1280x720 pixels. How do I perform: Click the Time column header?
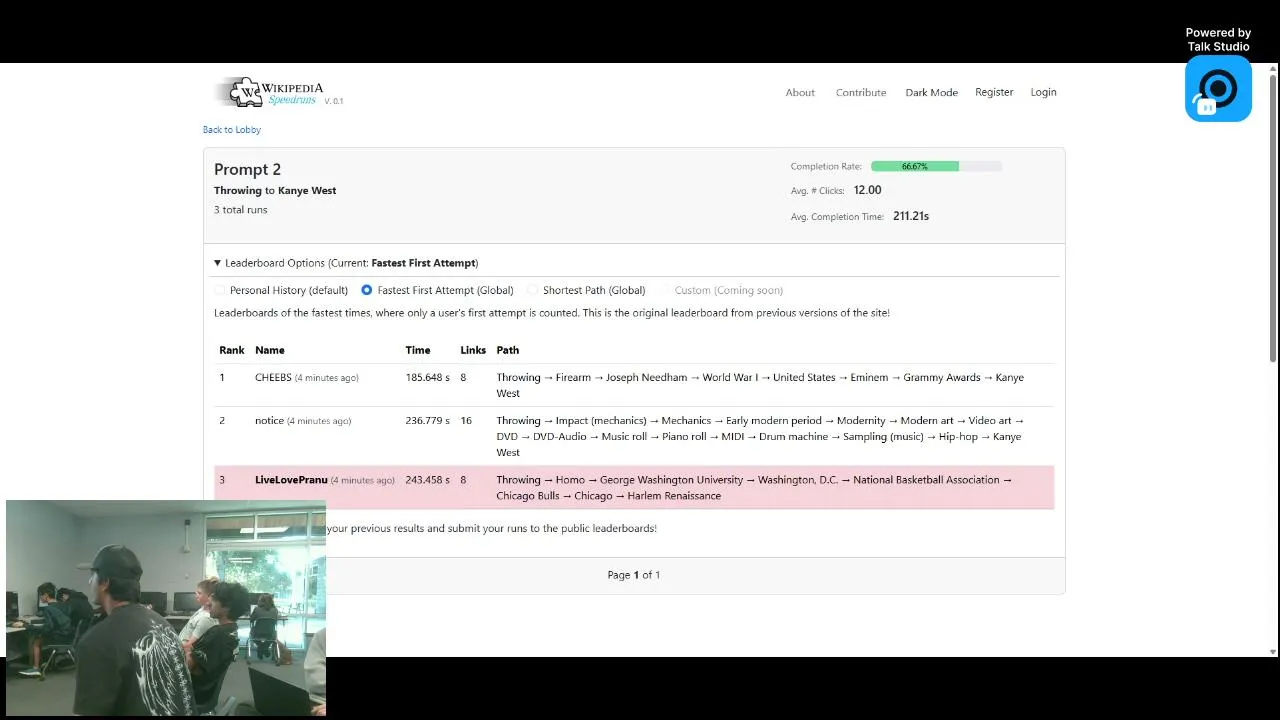[418, 350]
